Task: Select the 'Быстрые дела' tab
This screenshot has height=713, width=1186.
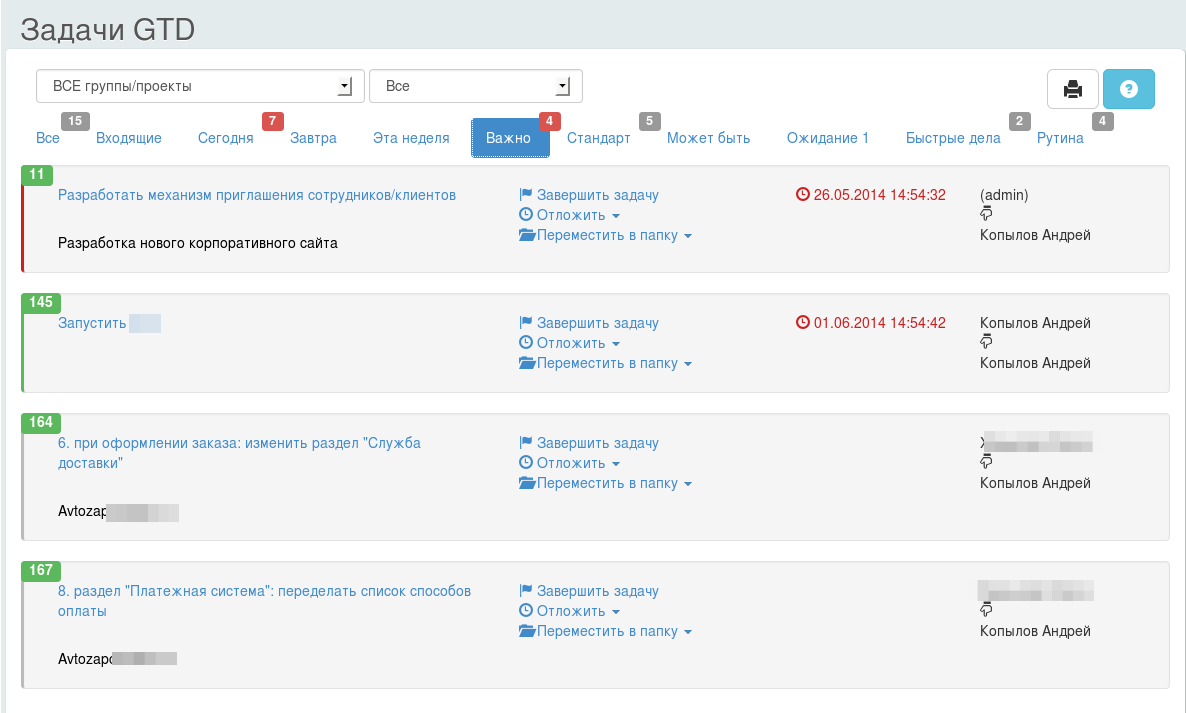Action: click(x=952, y=138)
